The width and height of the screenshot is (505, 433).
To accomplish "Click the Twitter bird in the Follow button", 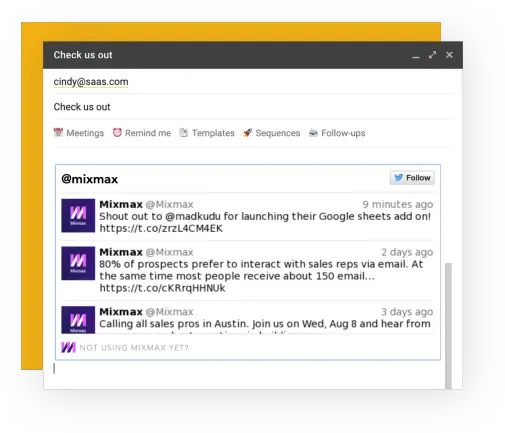I will pos(398,177).
